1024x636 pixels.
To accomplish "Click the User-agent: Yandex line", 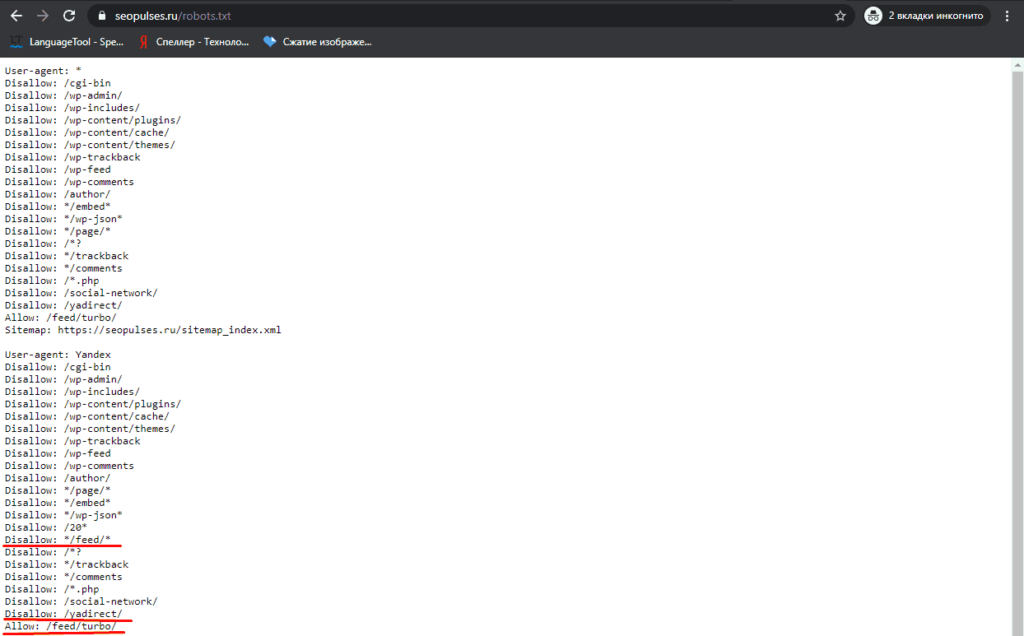I will coord(57,355).
